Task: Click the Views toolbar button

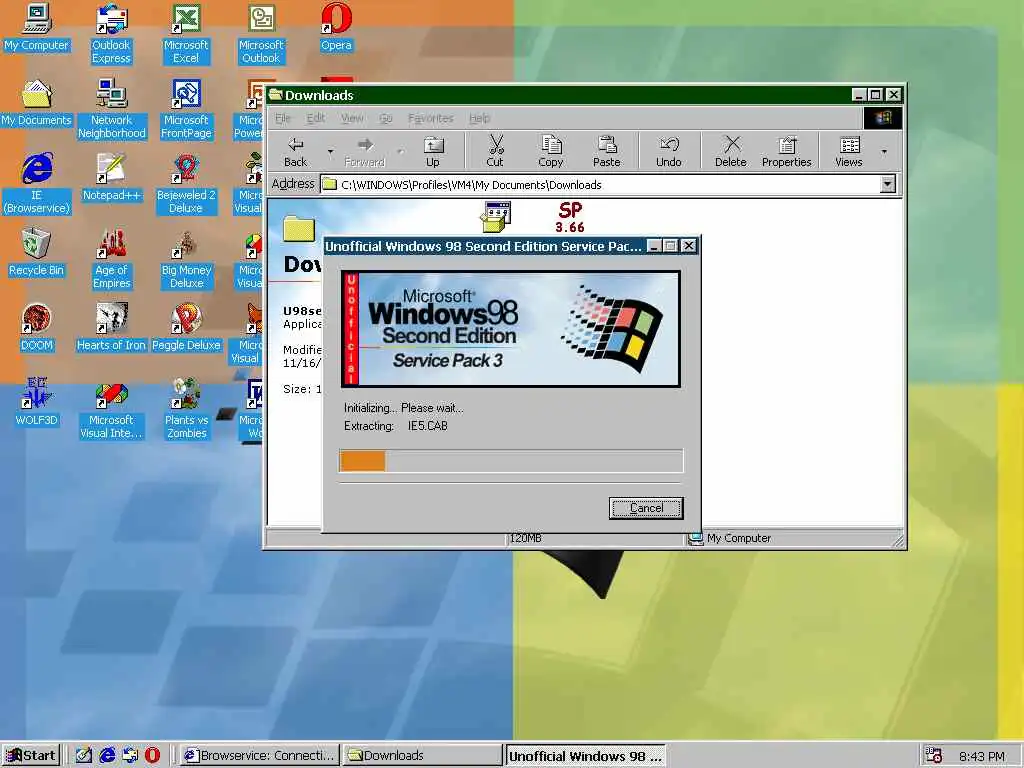Action: click(849, 152)
